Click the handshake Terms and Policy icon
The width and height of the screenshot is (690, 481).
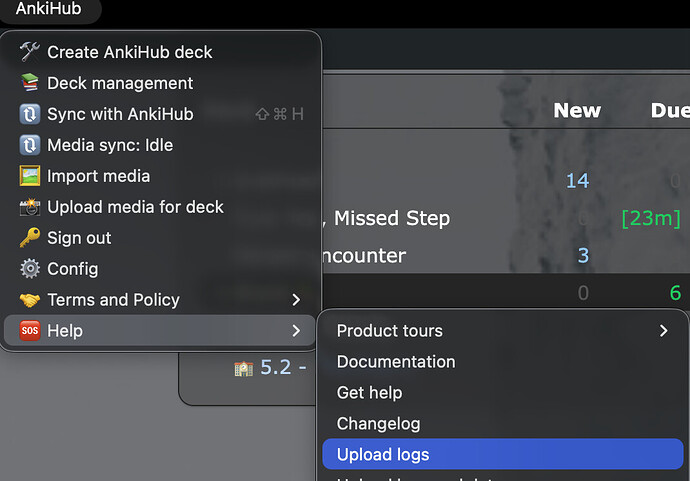29,300
